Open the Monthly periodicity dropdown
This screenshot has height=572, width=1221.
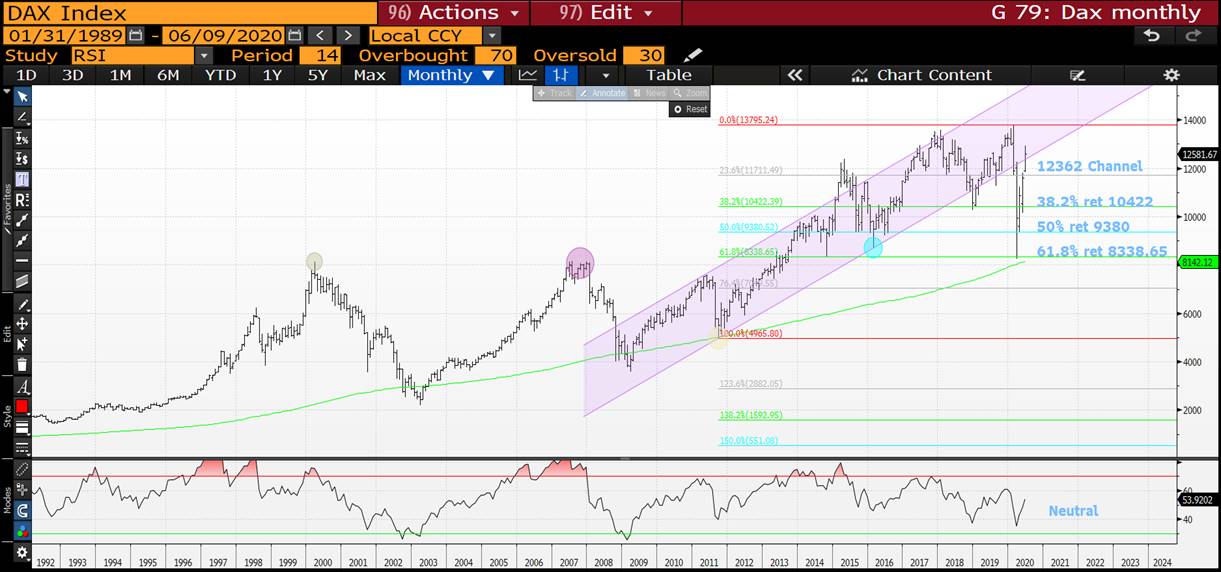tap(451, 75)
